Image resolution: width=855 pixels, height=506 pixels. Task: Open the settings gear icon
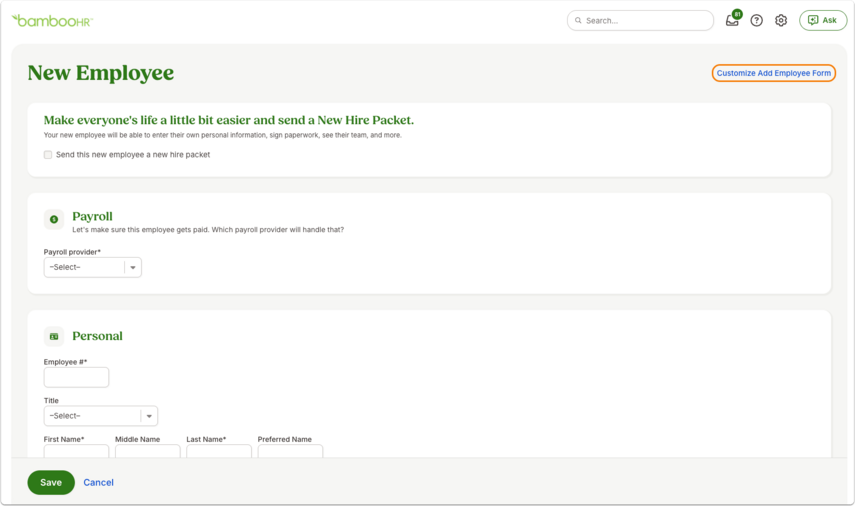pyautogui.click(x=781, y=21)
